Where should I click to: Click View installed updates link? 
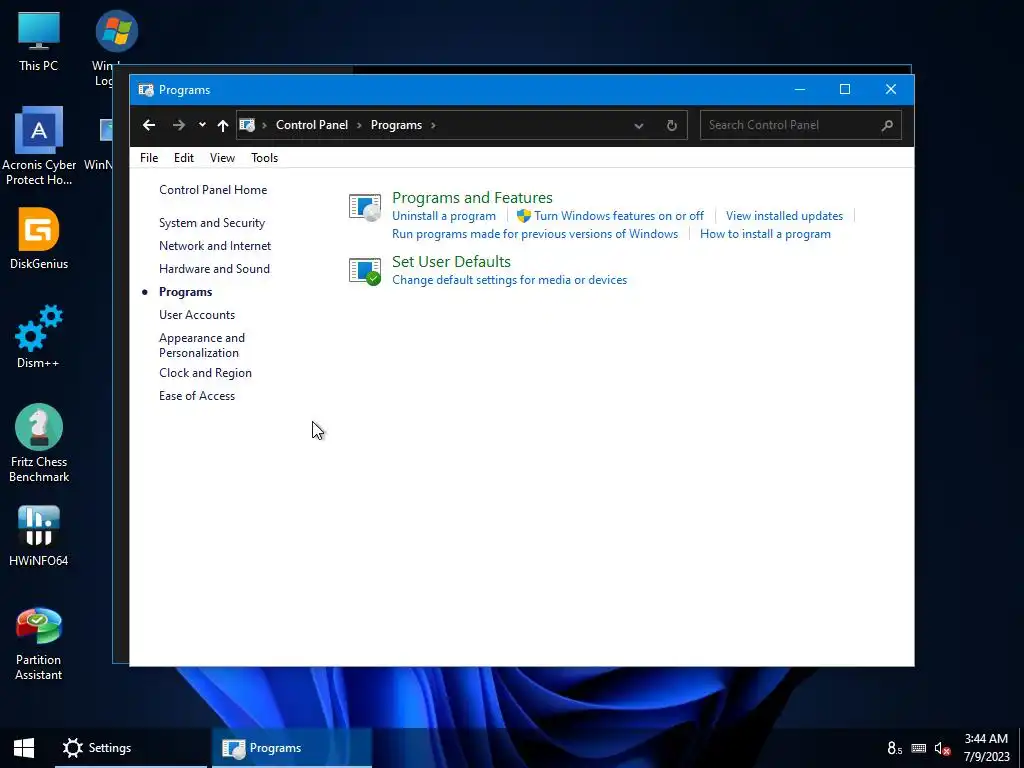tap(784, 216)
